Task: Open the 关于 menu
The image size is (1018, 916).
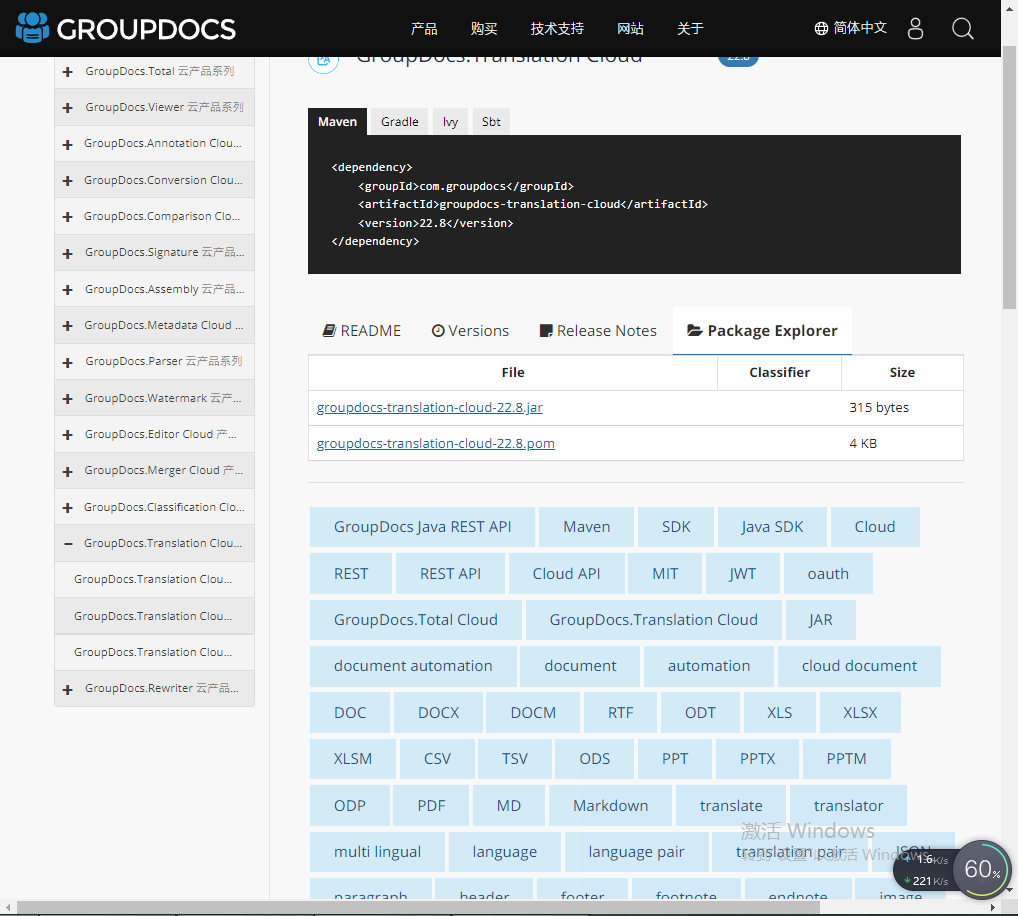Action: pyautogui.click(x=689, y=29)
